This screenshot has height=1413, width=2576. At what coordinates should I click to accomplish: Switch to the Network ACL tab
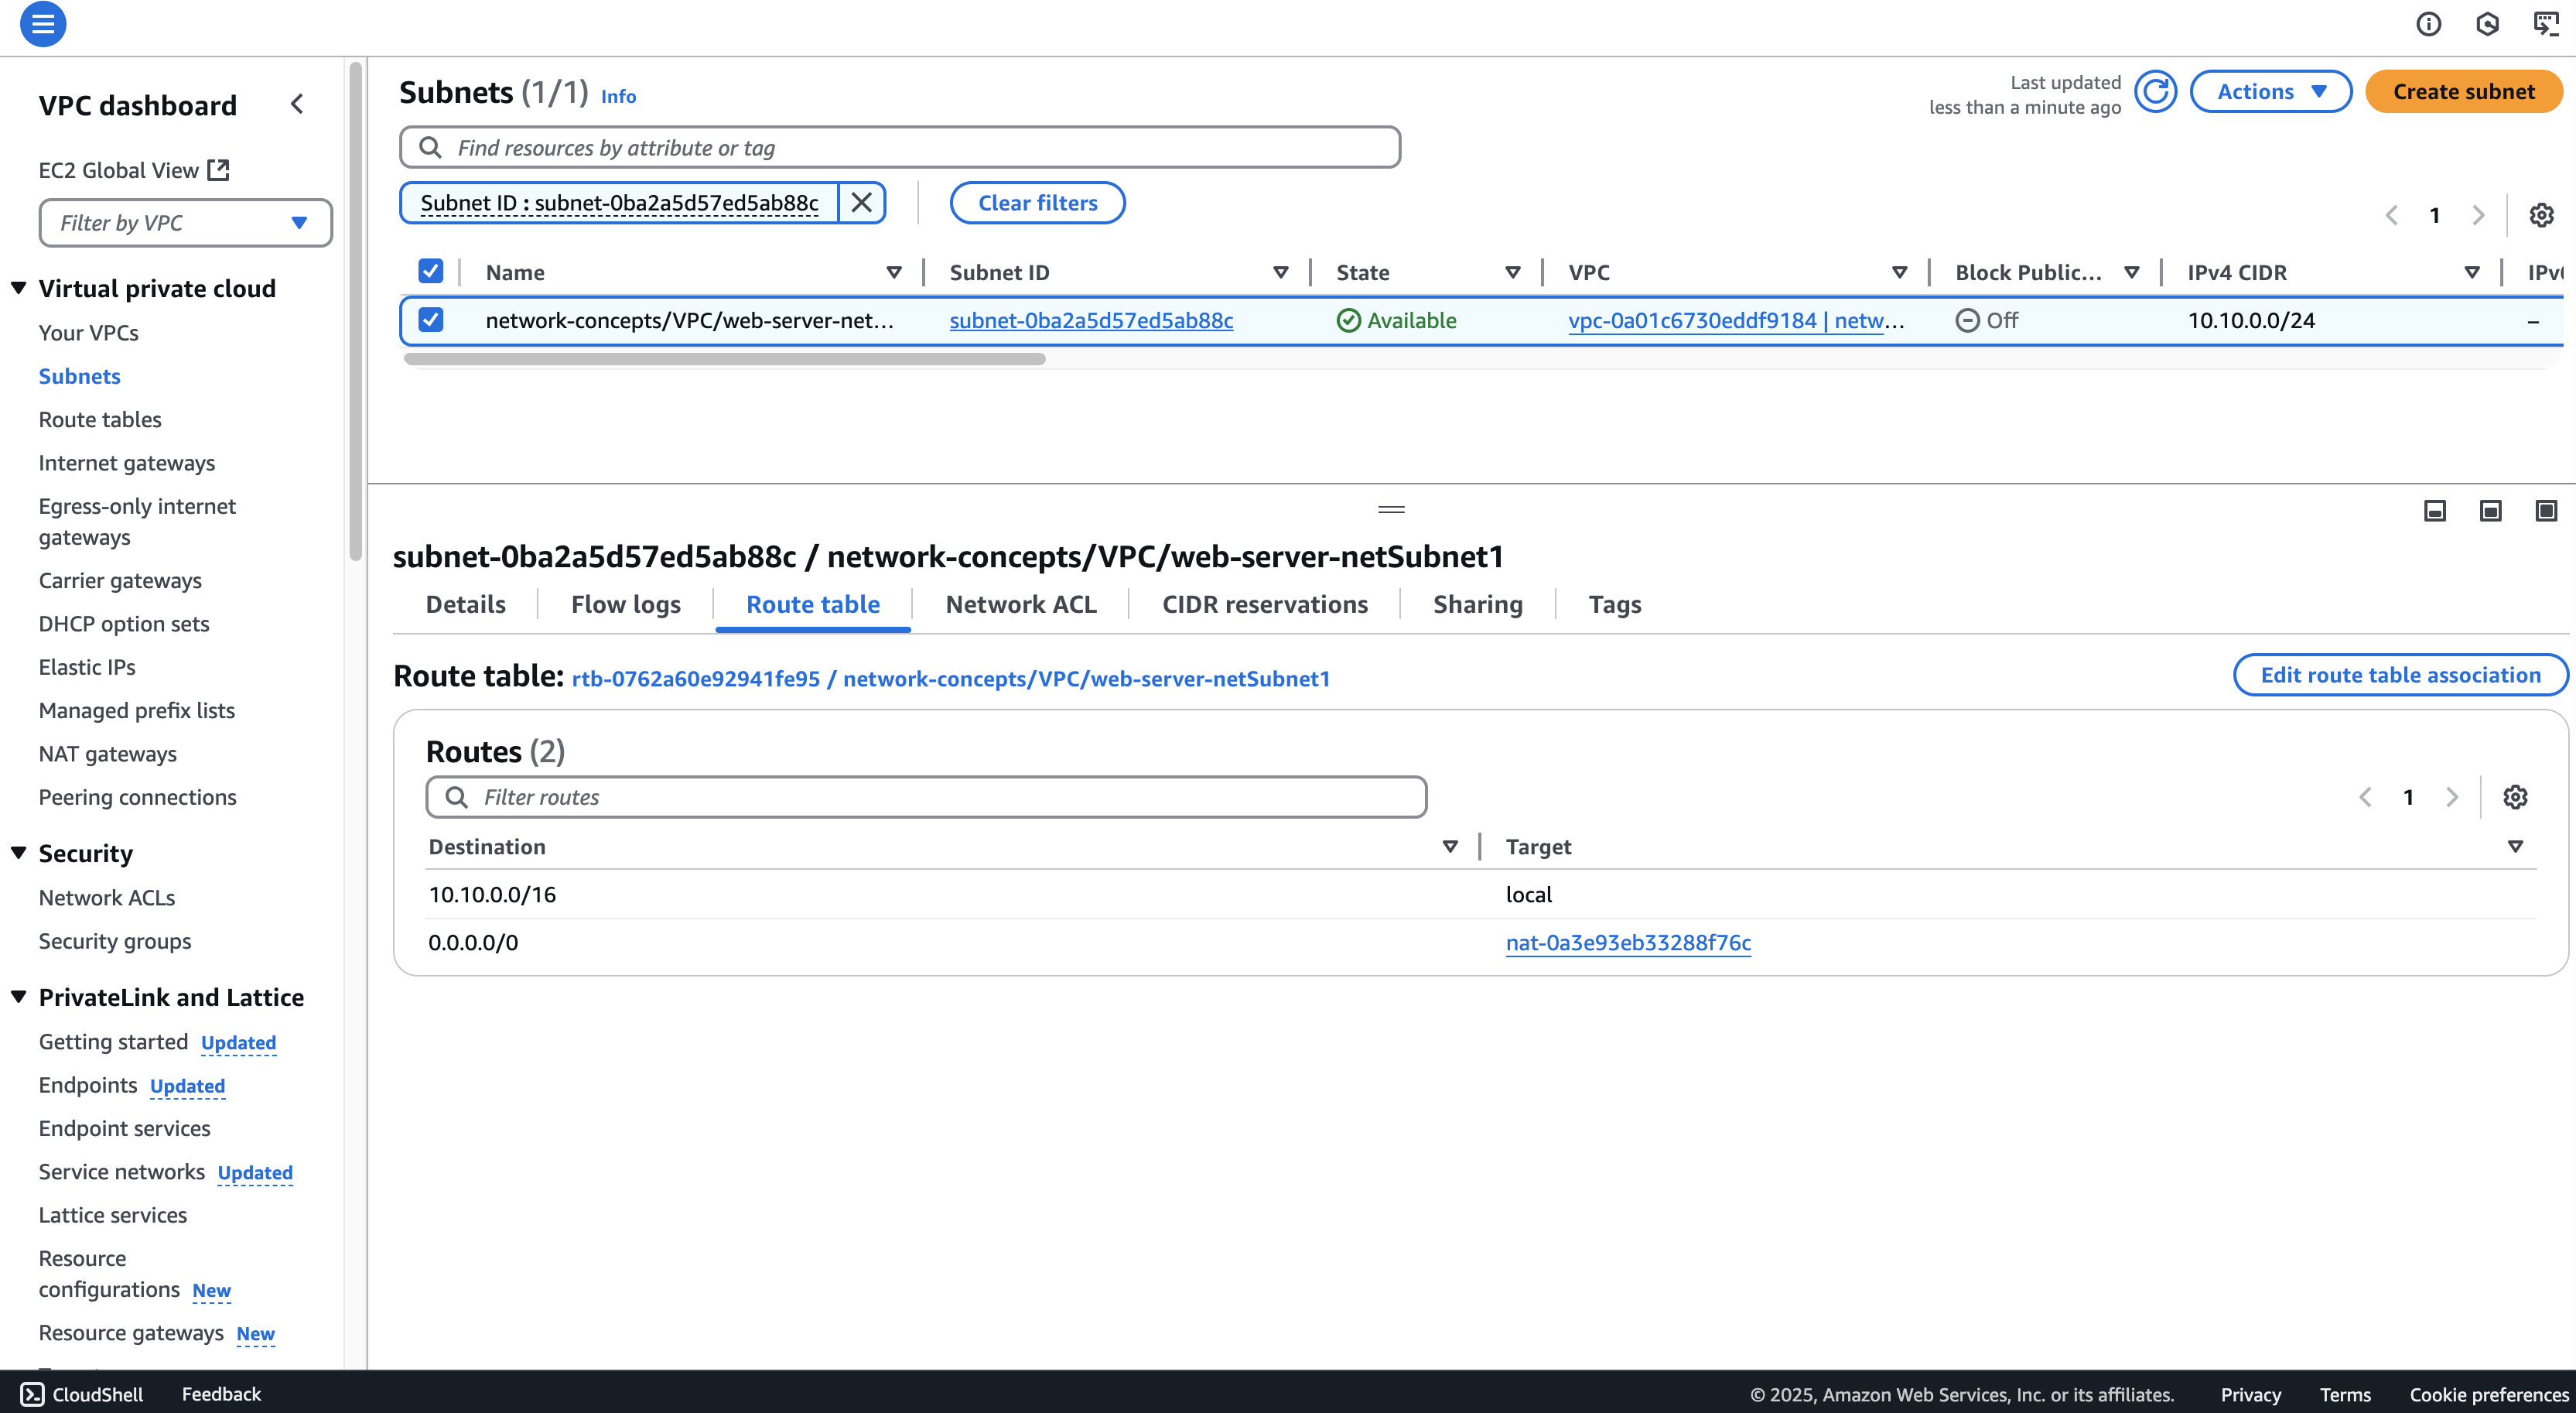point(1021,604)
